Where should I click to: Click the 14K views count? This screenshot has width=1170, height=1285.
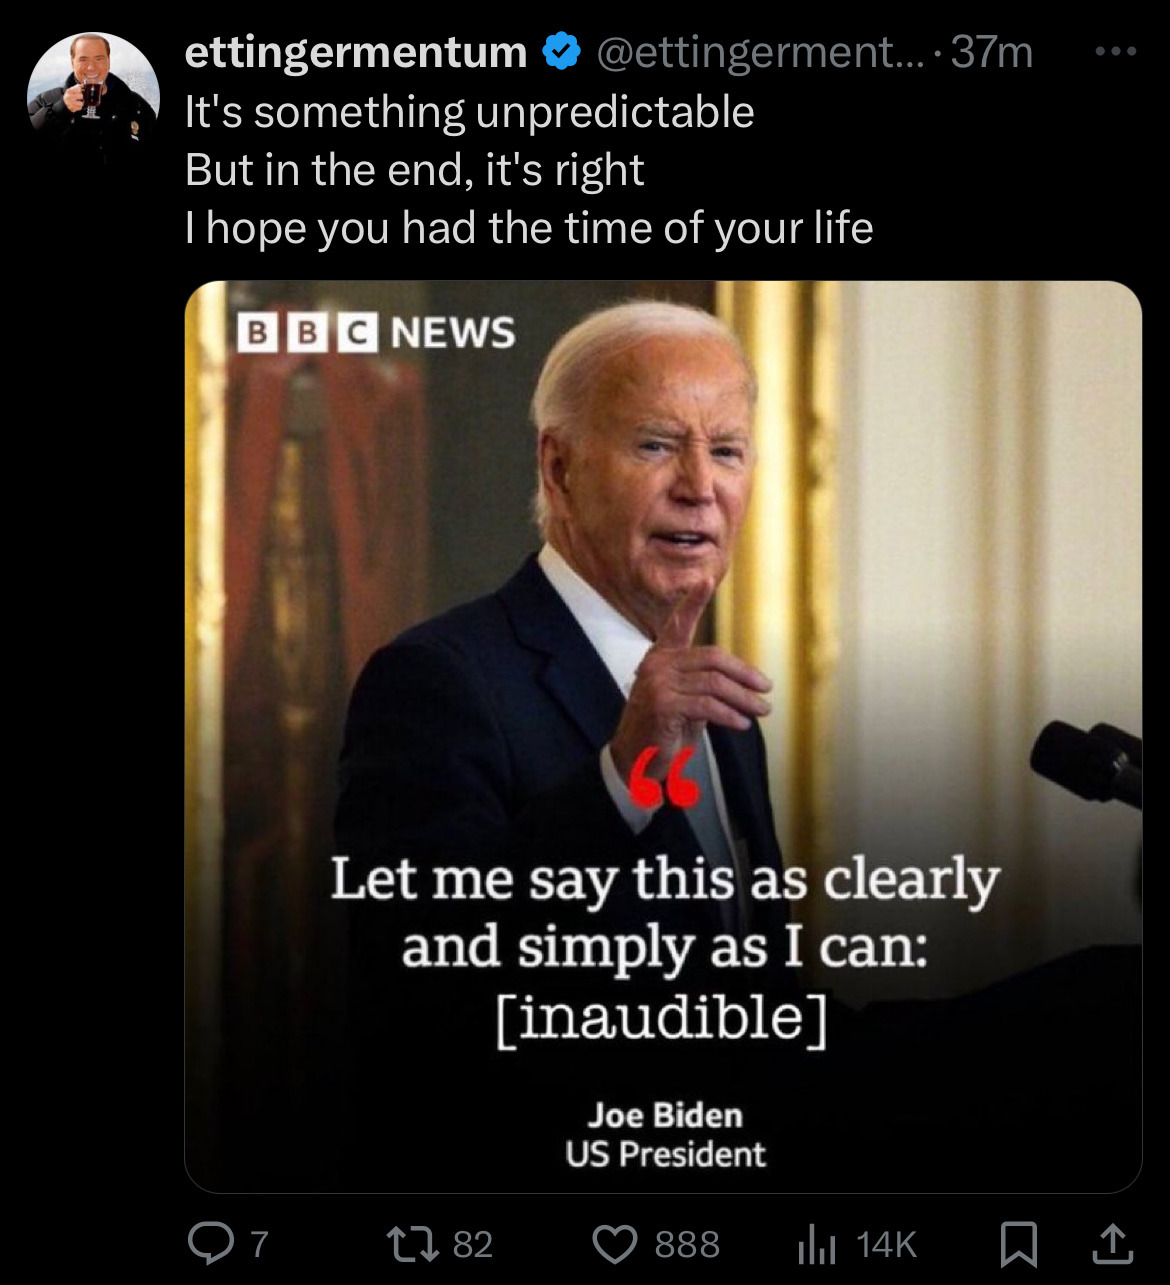pyautogui.click(x=886, y=1244)
